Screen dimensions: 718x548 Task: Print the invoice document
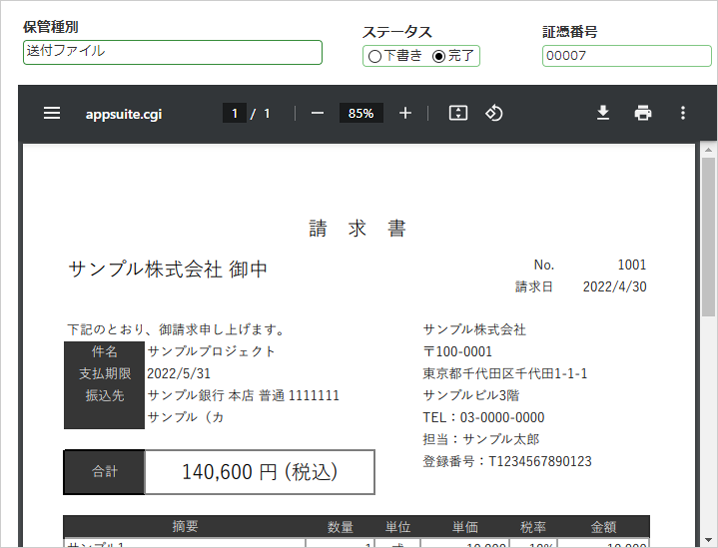click(x=643, y=113)
